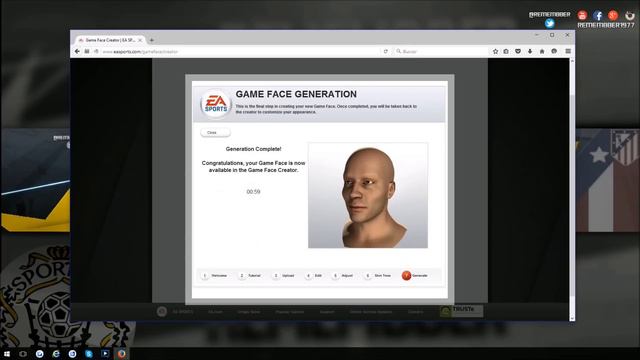The height and width of the screenshot is (360, 640).
Task: Close the Game Face Creator tab
Action: 140,40
